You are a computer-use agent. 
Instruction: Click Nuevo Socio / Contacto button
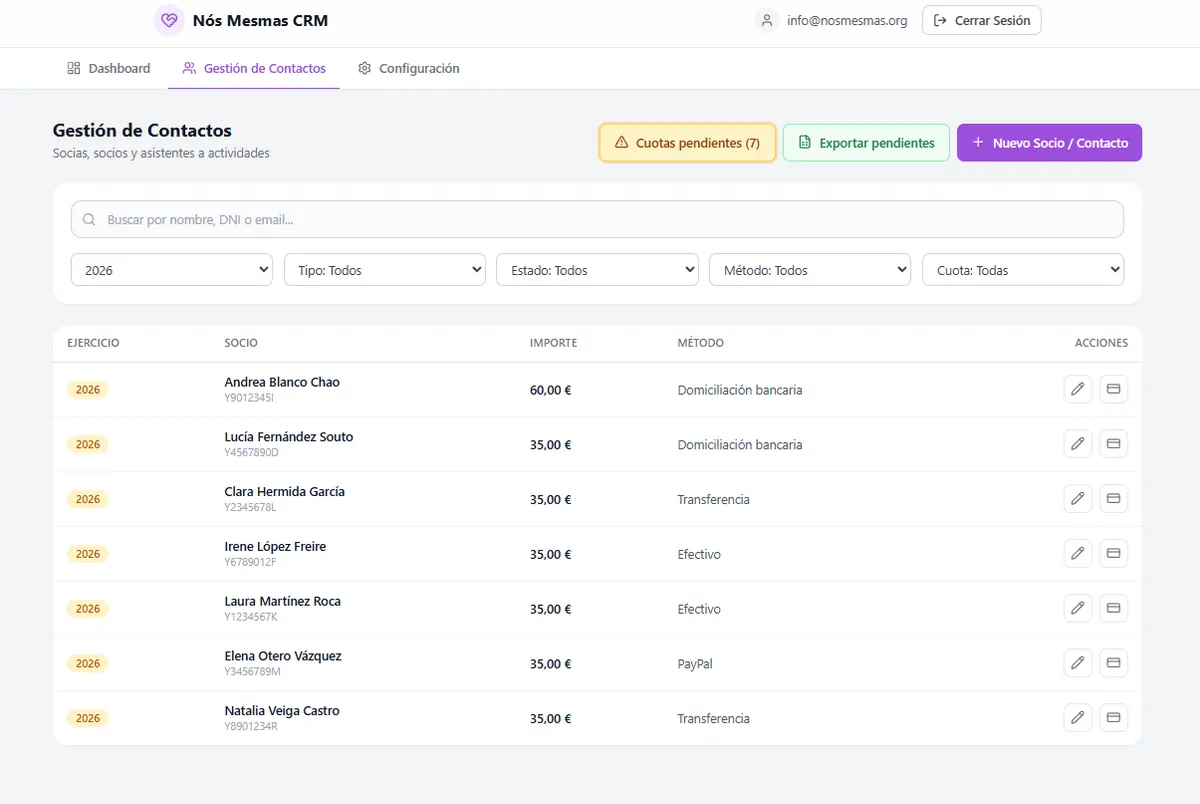click(x=1049, y=143)
